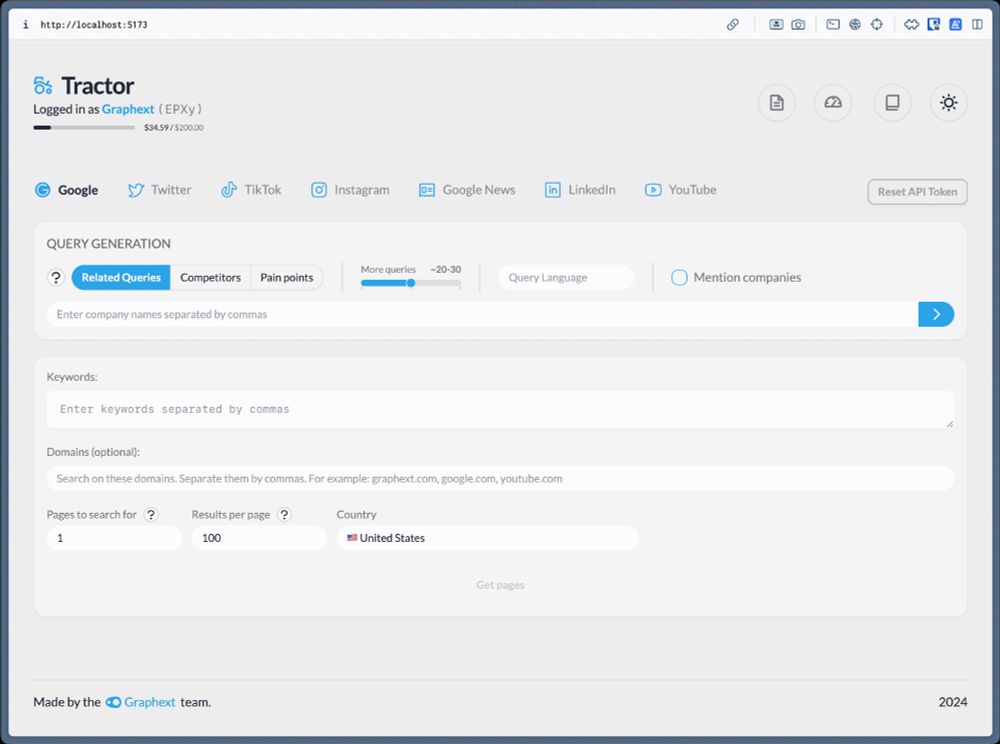Click the globe icon in the browser toolbar

855,24
